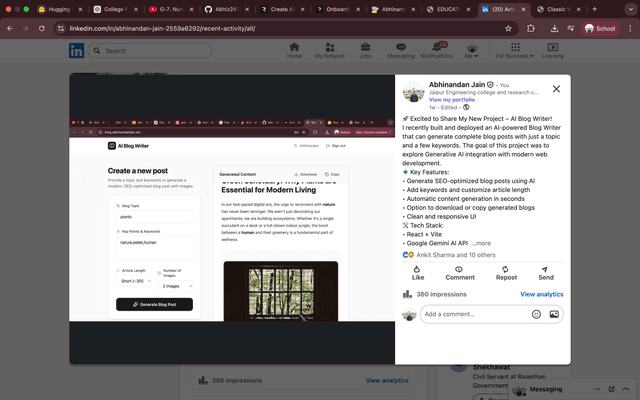Image resolution: width=640 pixels, height=400 pixels.
Task: Repost the AI Blog Writer post
Action: [x=506, y=273]
